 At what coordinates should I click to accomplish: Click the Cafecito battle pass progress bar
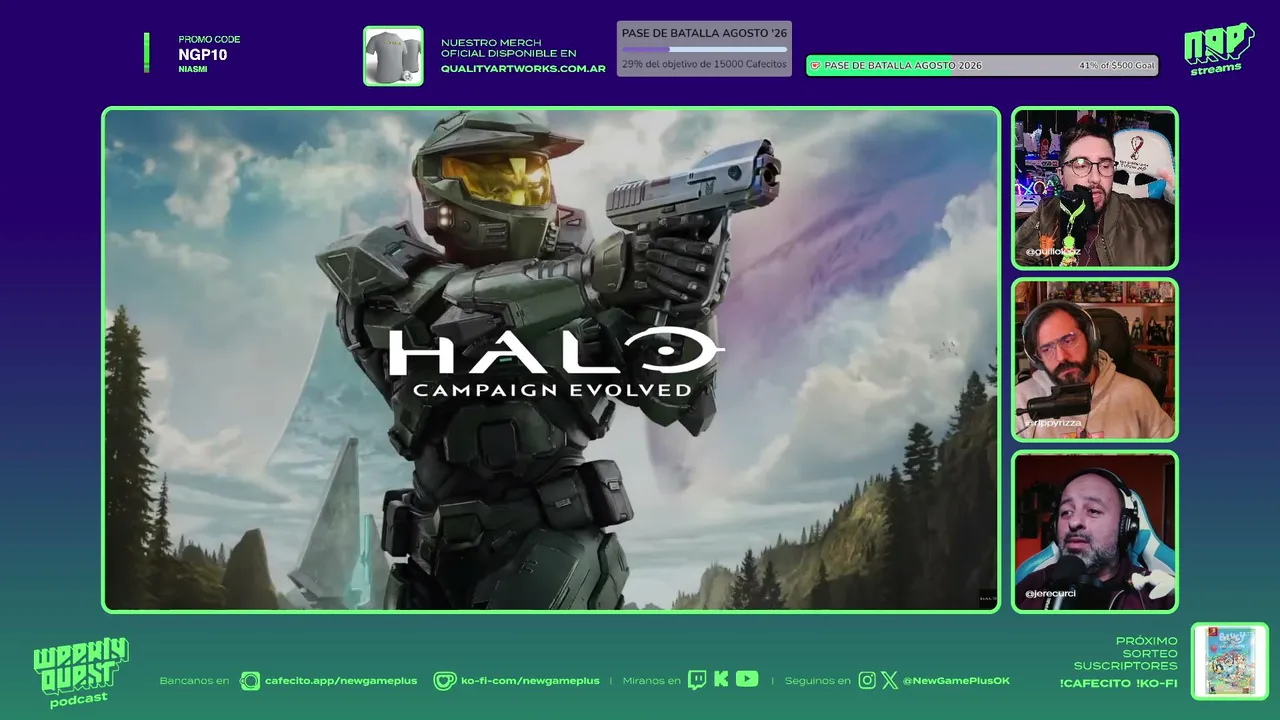pos(704,49)
